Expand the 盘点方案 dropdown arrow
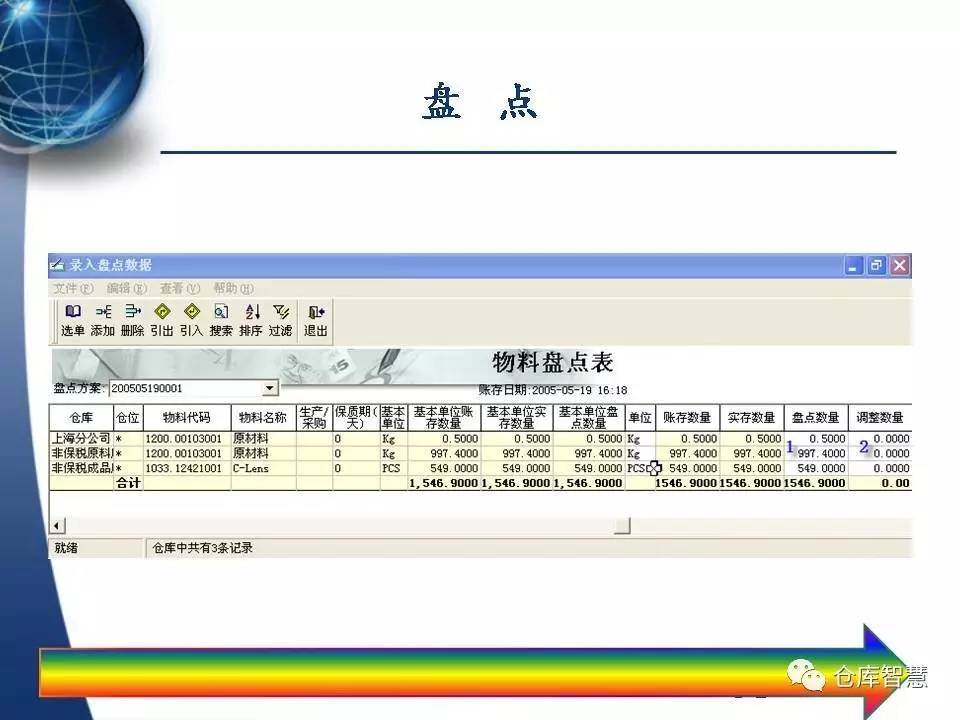The image size is (960, 720). click(270, 388)
